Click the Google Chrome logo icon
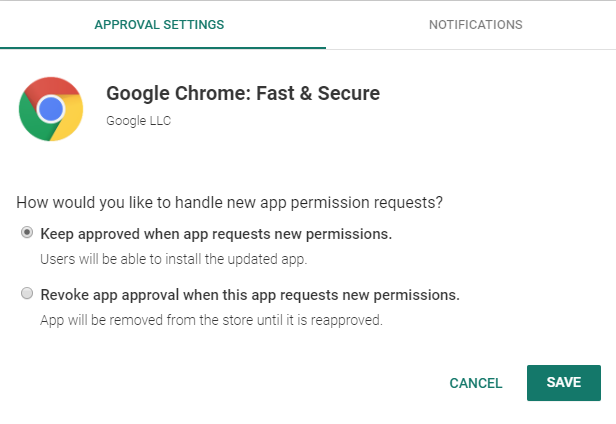This screenshot has height=424, width=616. coord(51,108)
